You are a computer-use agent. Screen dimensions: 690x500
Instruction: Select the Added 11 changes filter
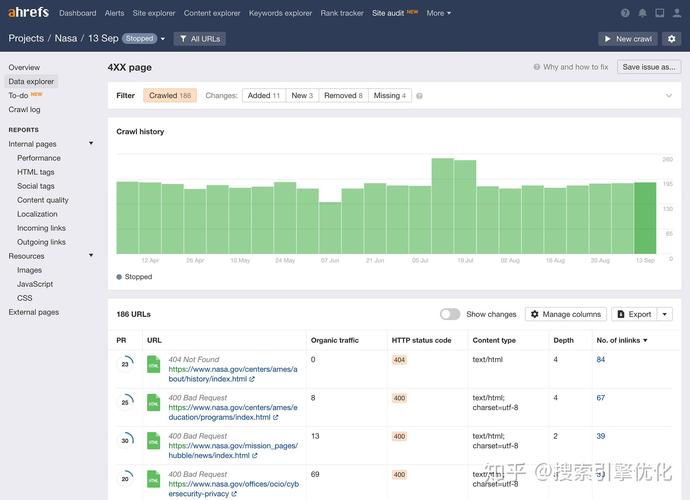tap(264, 96)
